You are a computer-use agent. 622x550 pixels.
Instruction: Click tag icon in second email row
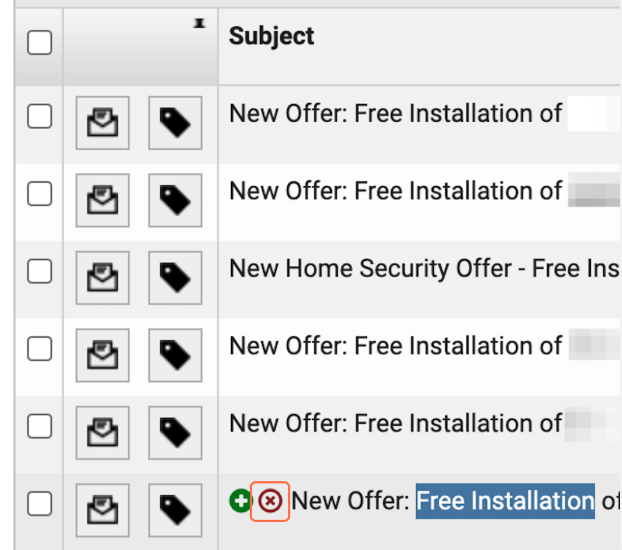(x=175, y=200)
